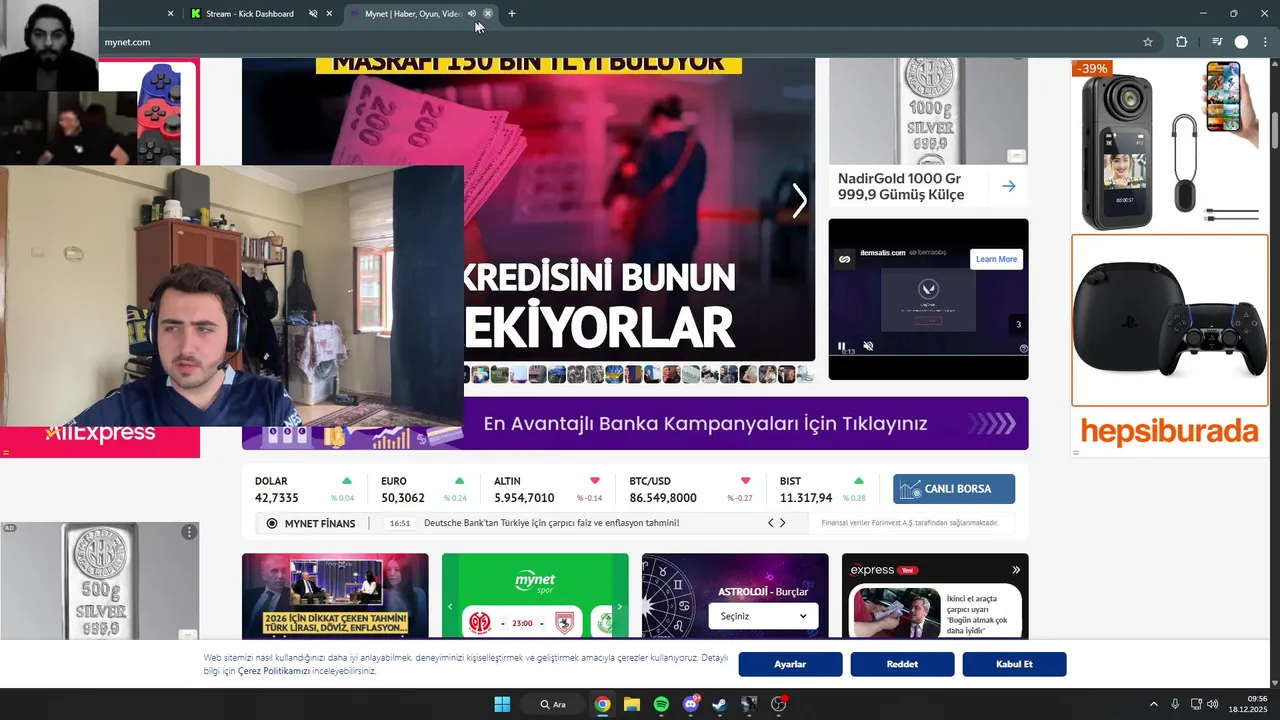The height and width of the screenshot is (720, 1280).
Task: Pause the itemsatis video ad
Action: [x=842, y=345]
